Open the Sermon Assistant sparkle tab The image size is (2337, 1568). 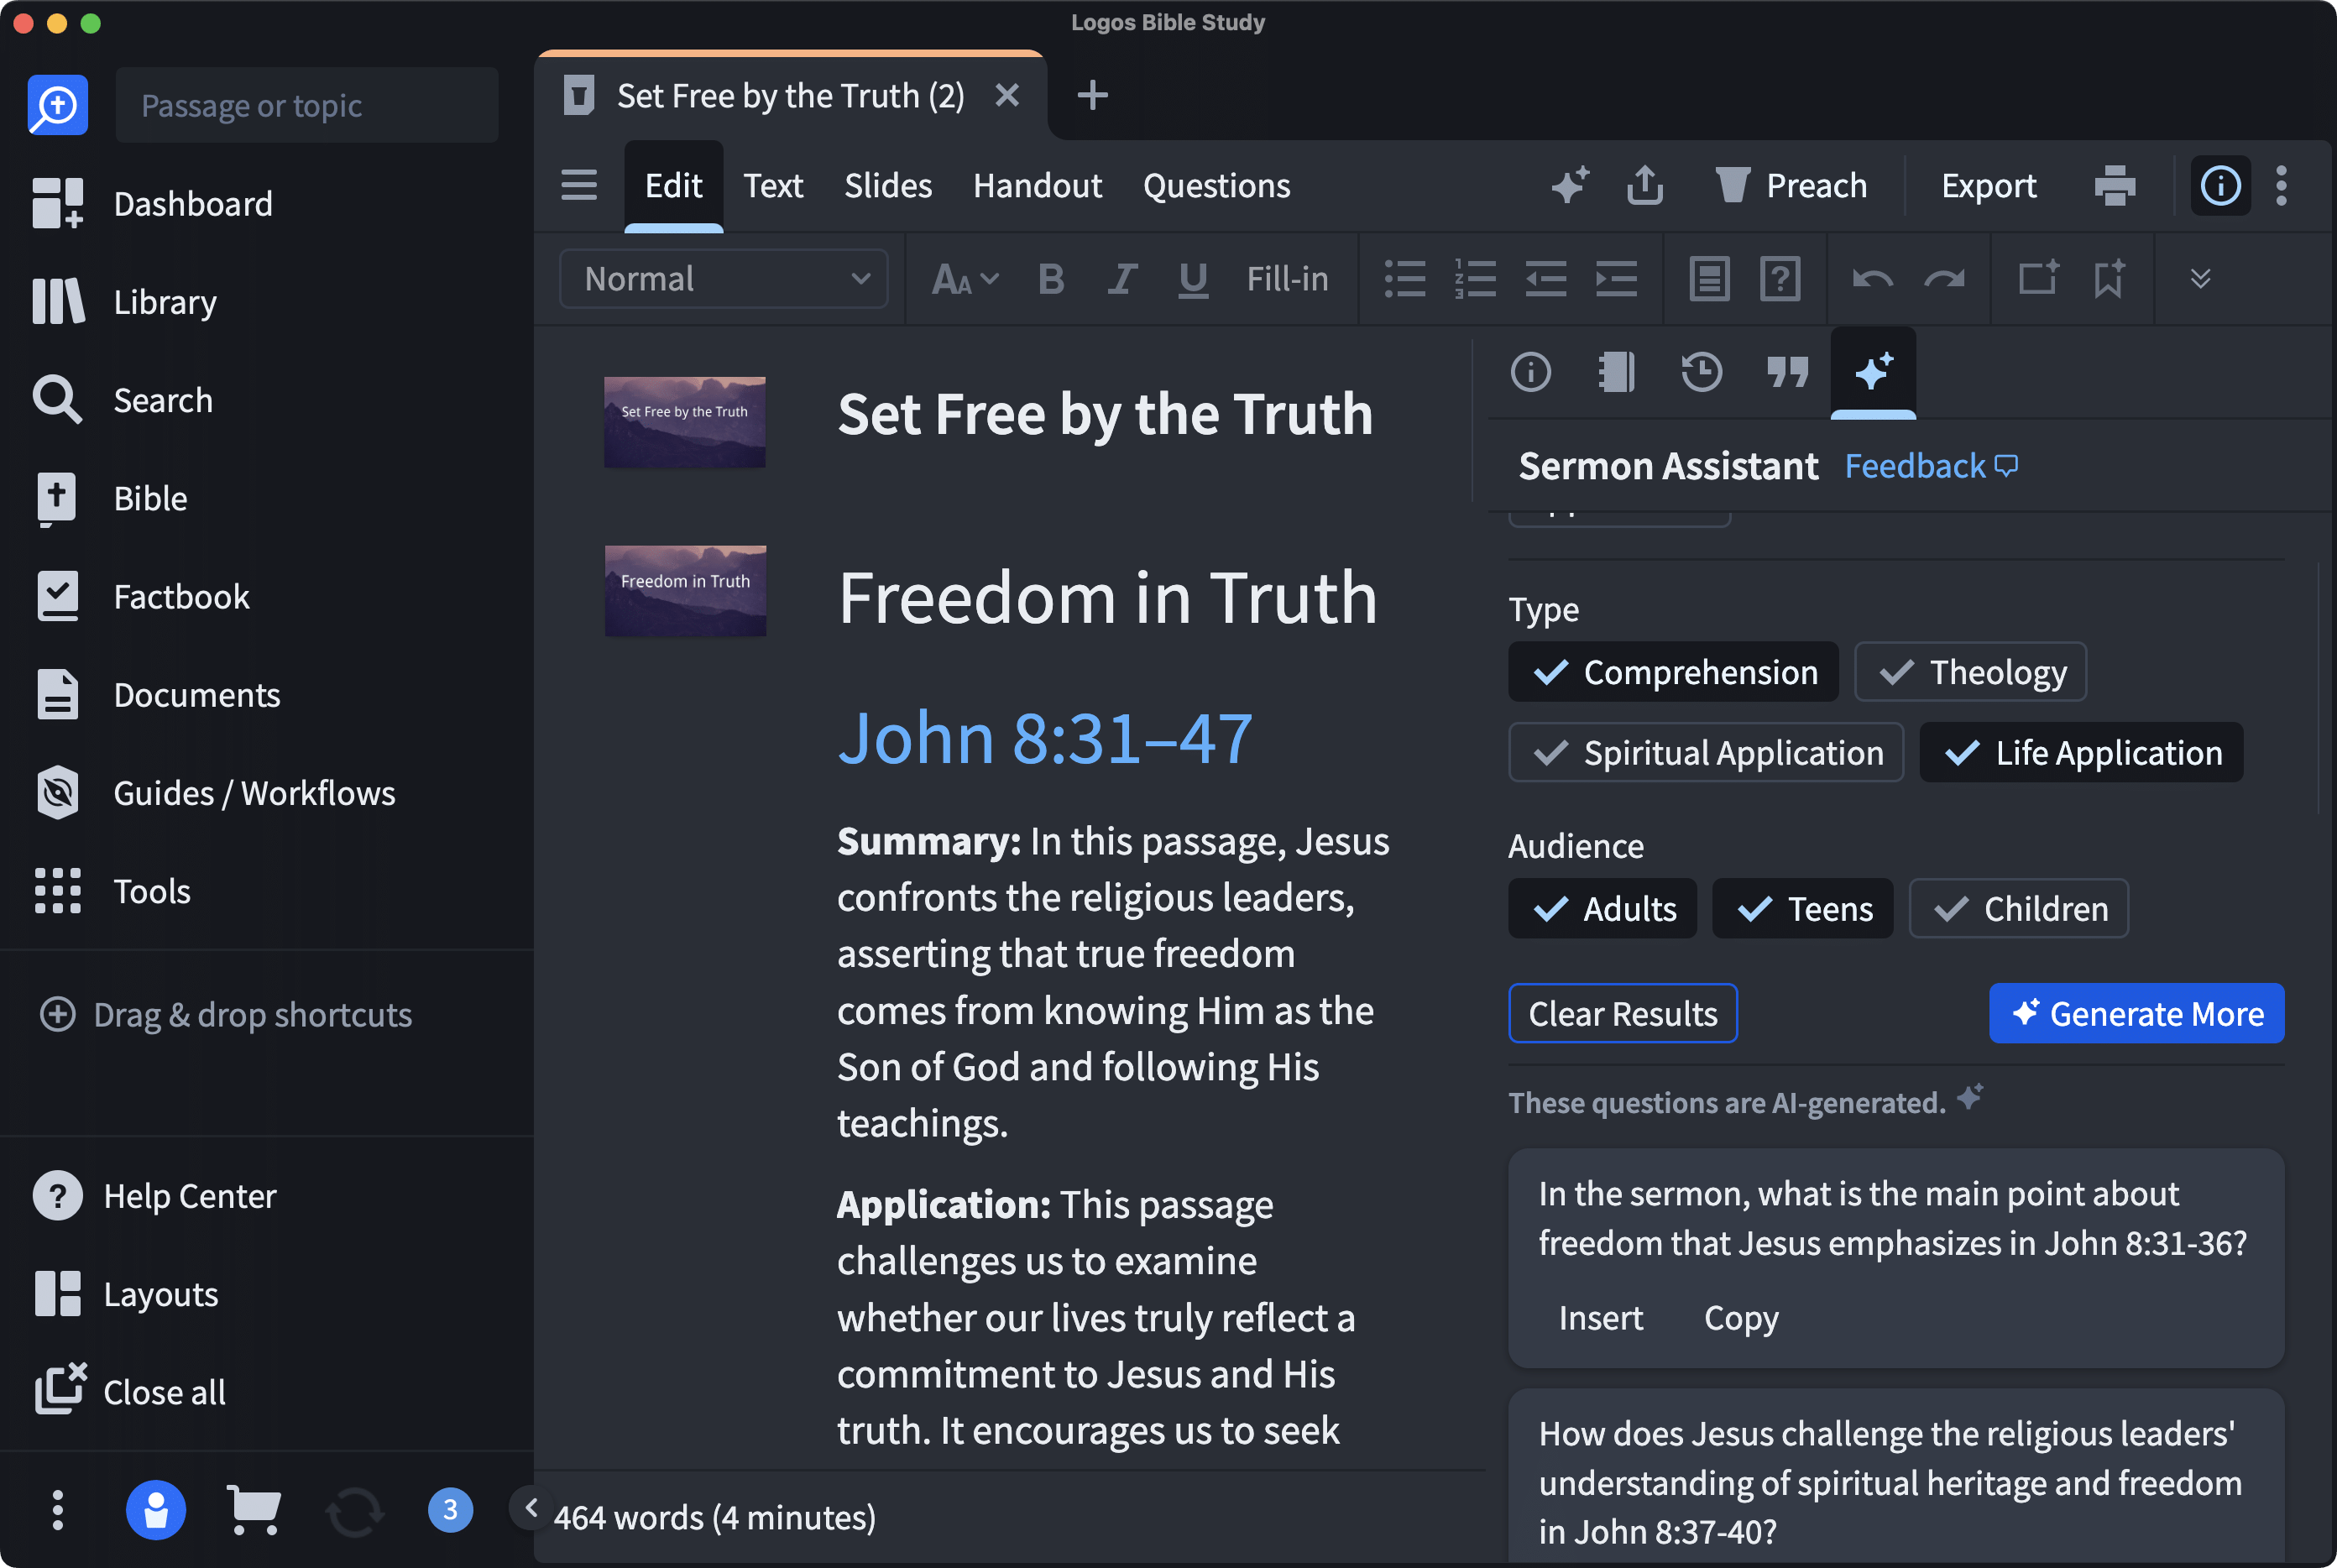coord(1873,372)
